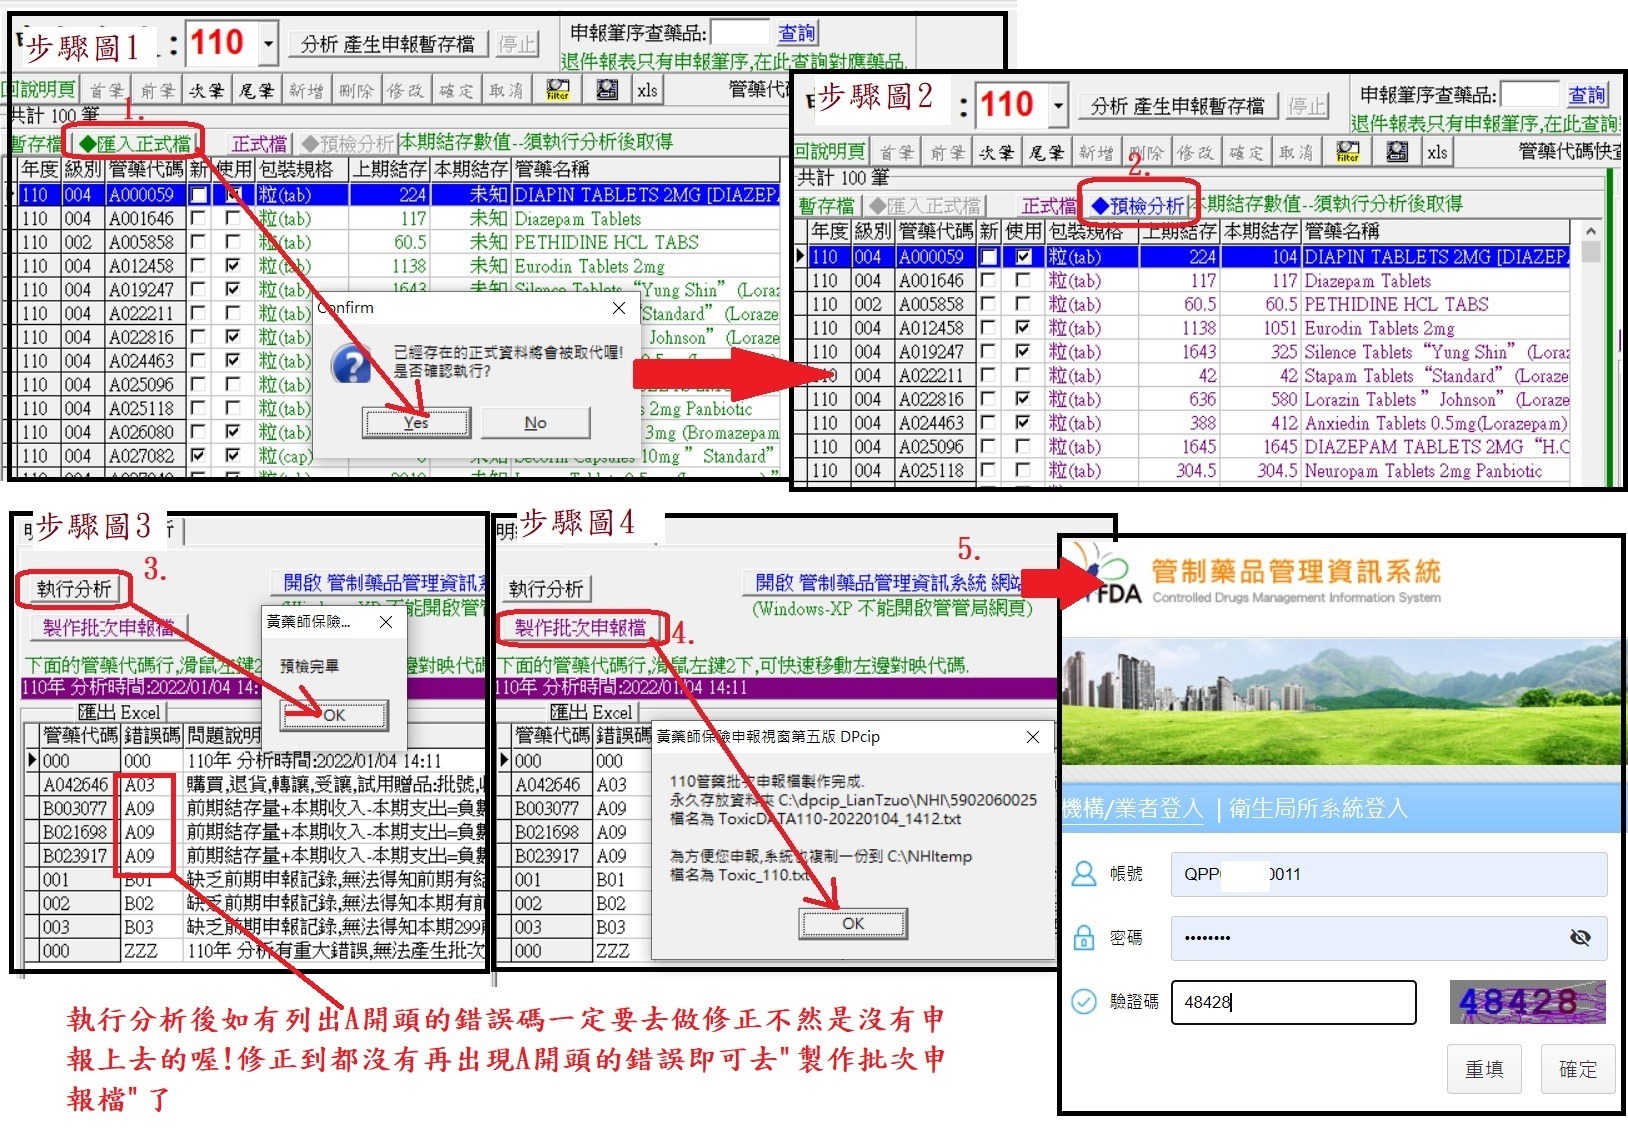Click 匯出 Excel in step 3
1628x1138 pixels.
coord(119,712)
